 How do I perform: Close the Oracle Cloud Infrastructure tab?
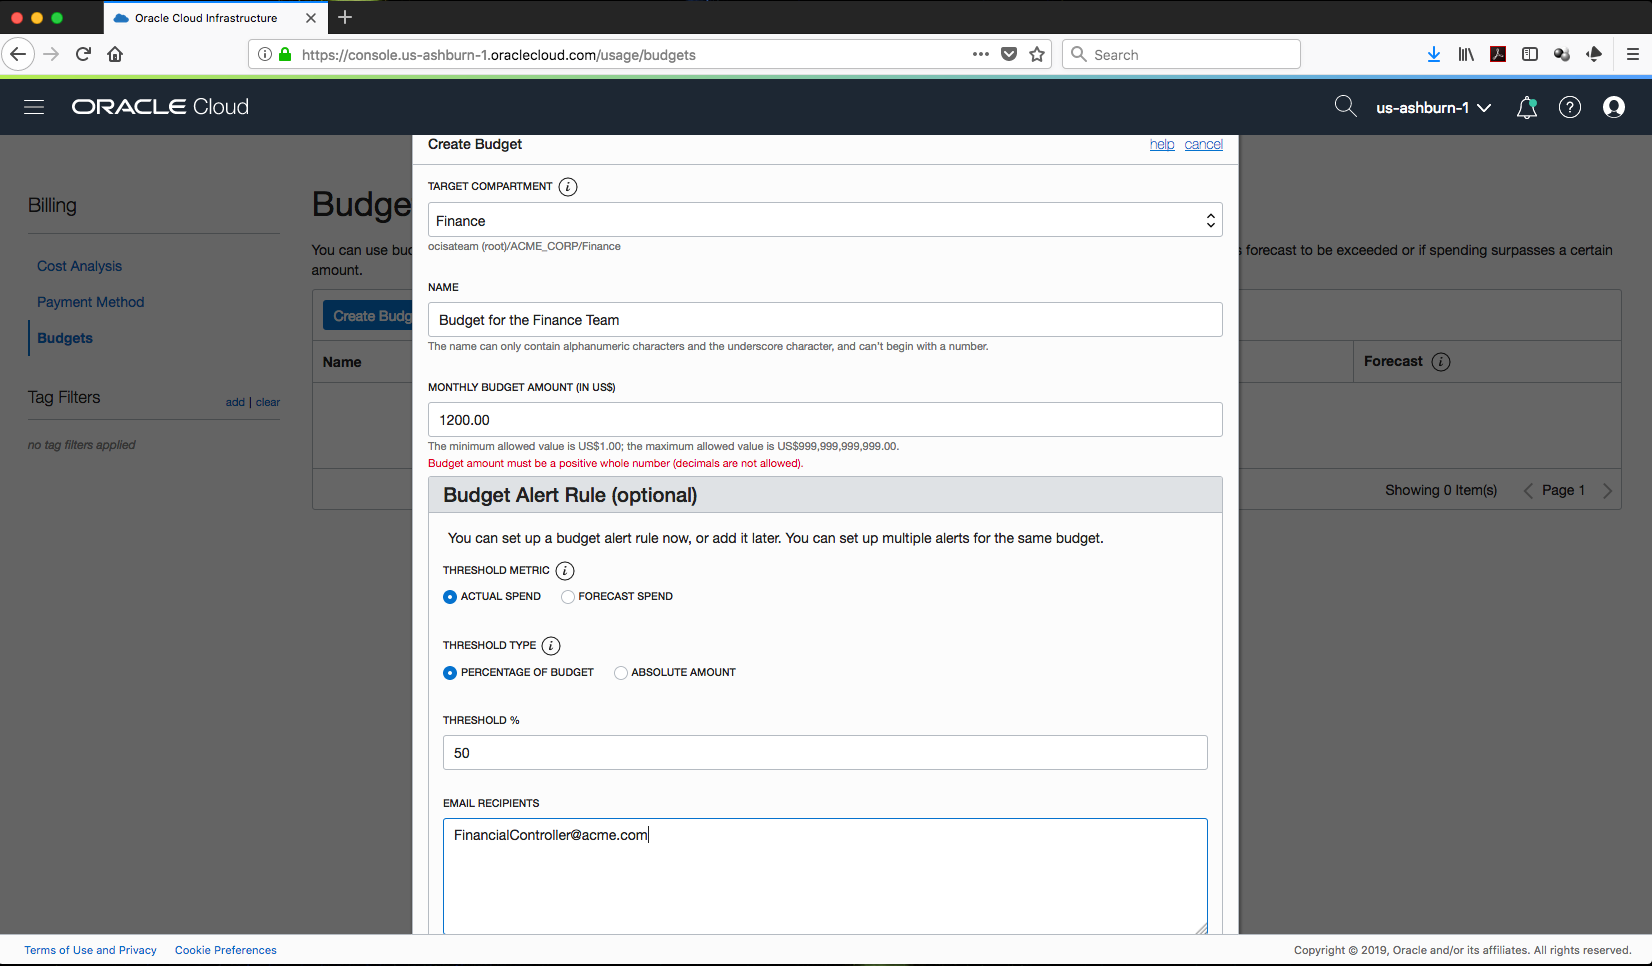click(x=311, y=18)
